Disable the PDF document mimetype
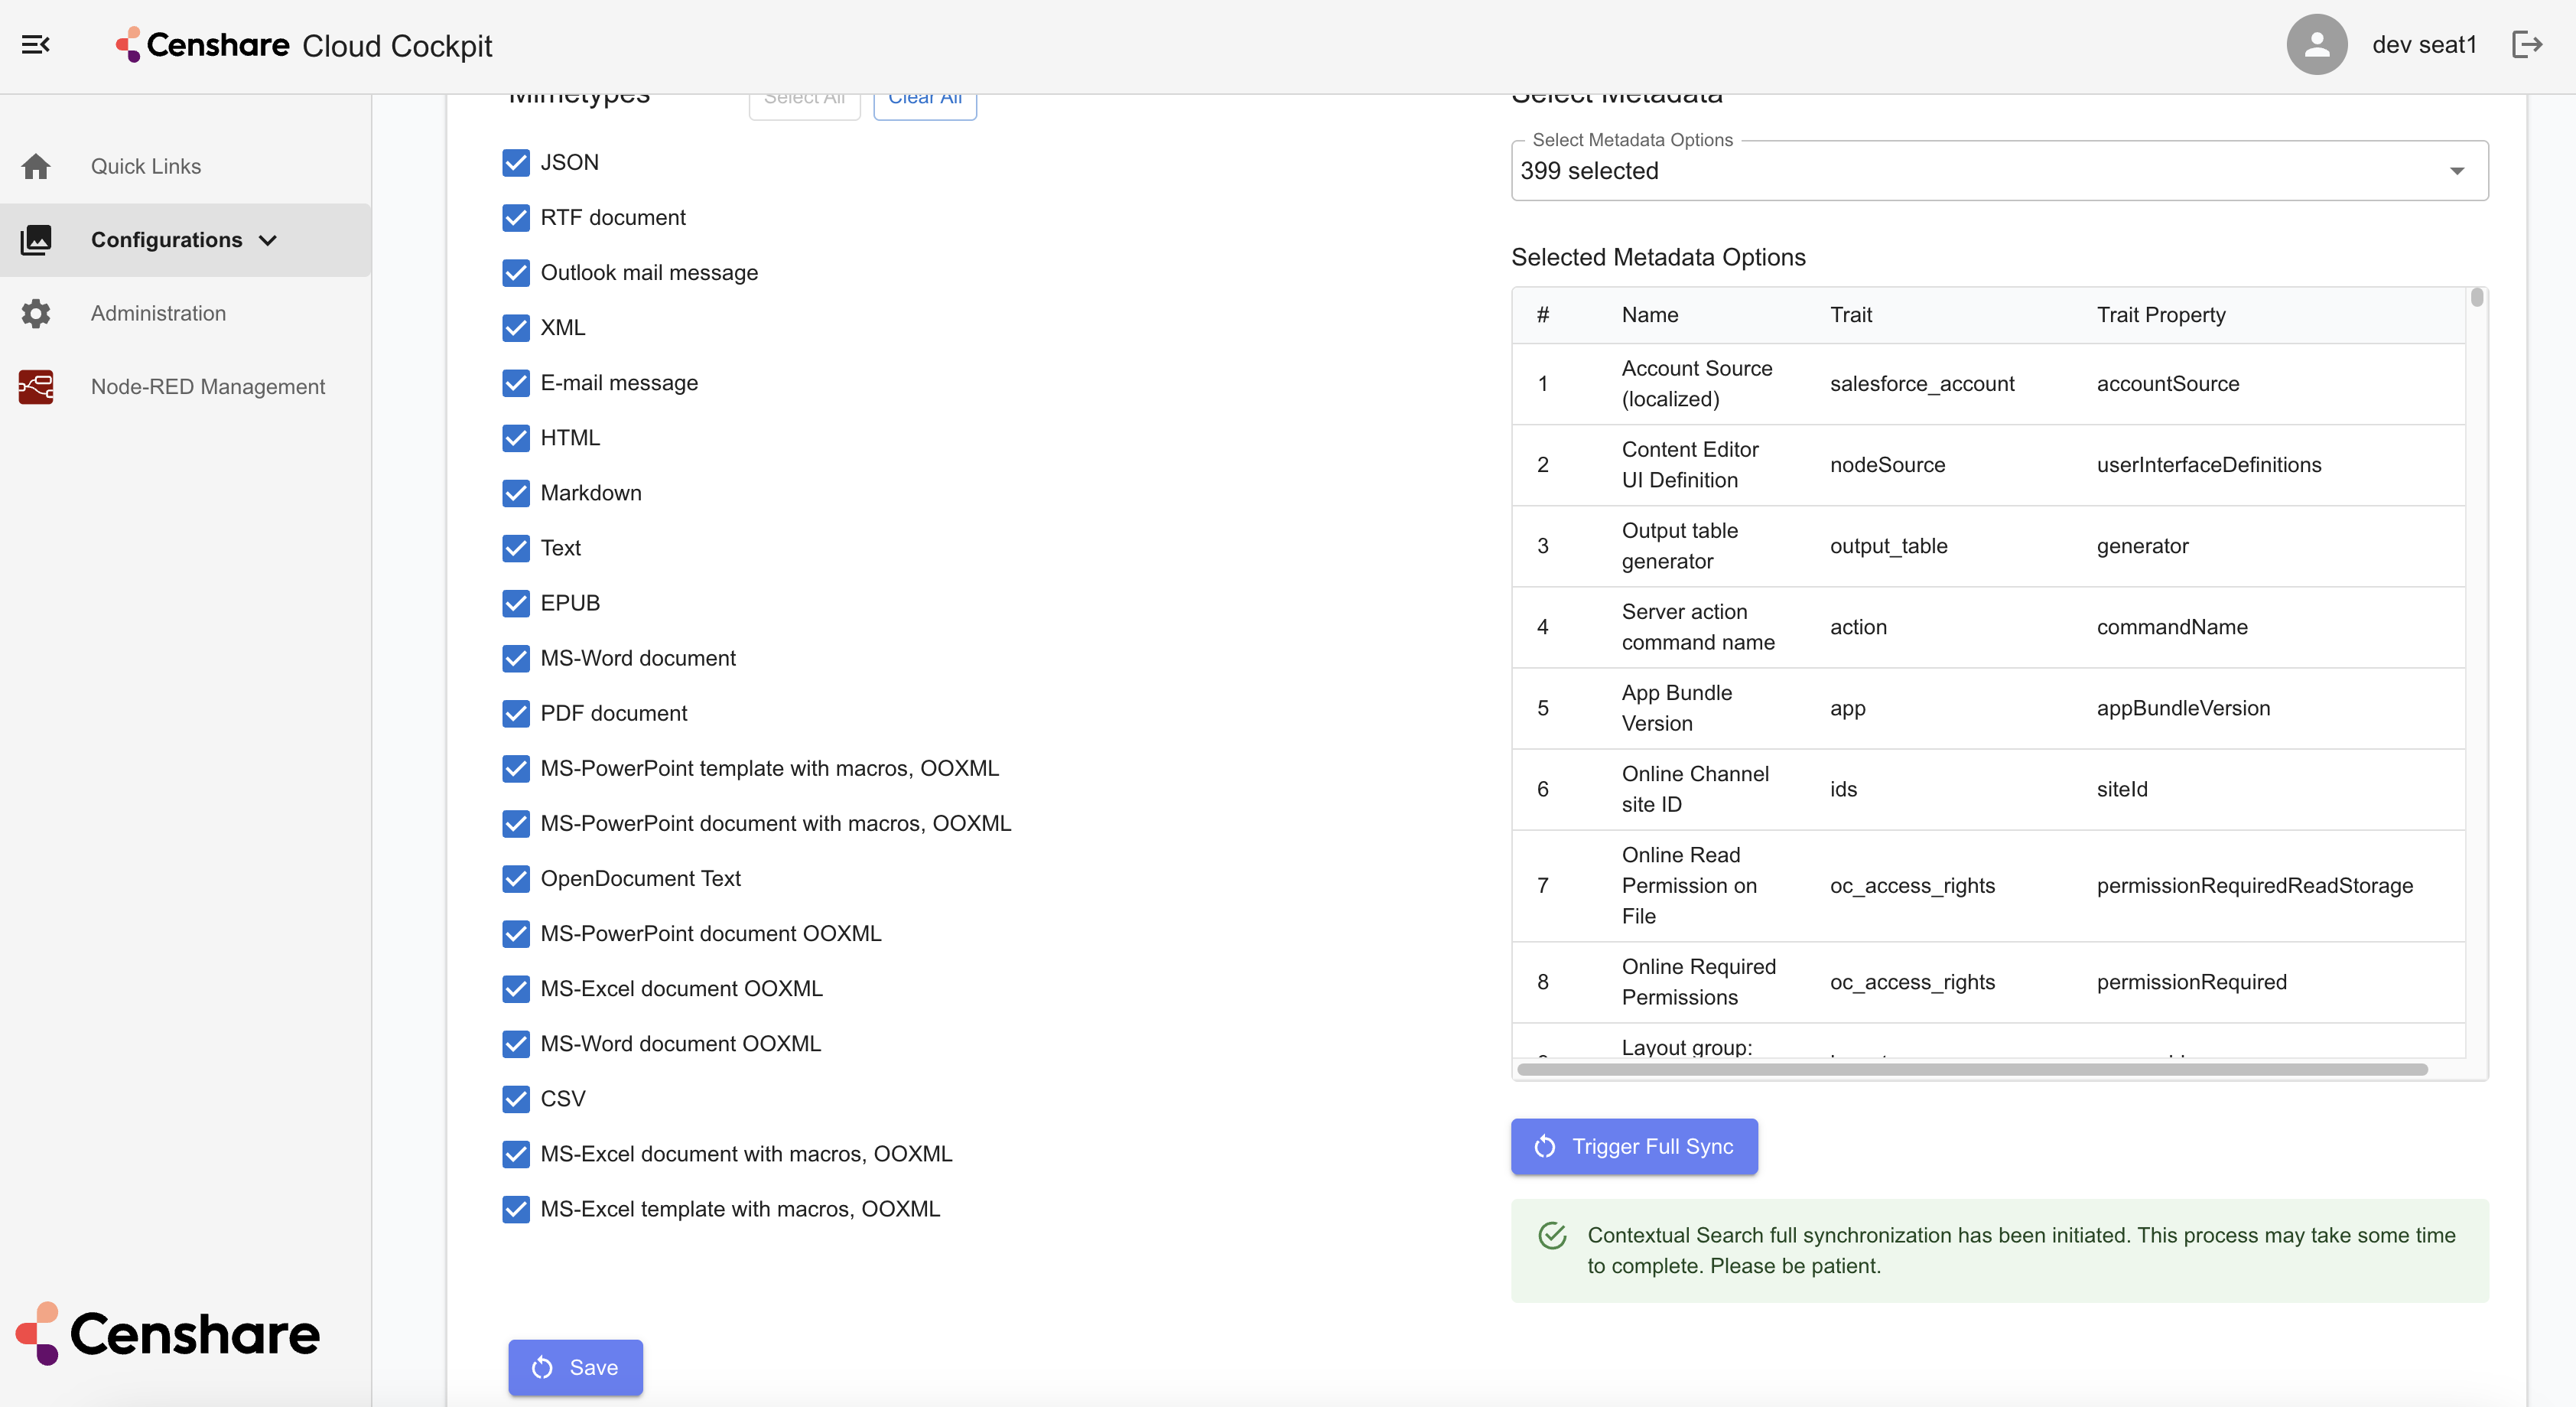 515,713
